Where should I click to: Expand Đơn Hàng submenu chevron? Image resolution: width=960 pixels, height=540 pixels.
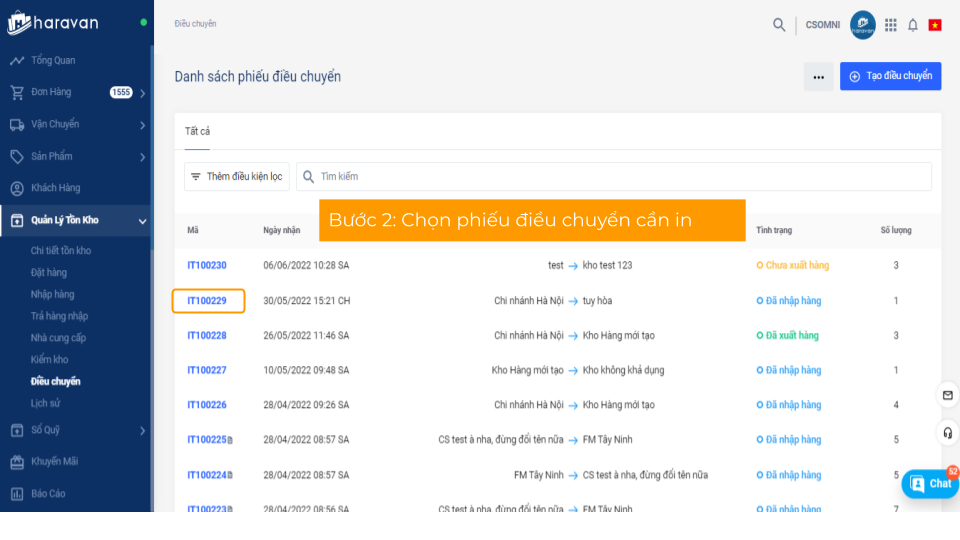pos(143,93)
